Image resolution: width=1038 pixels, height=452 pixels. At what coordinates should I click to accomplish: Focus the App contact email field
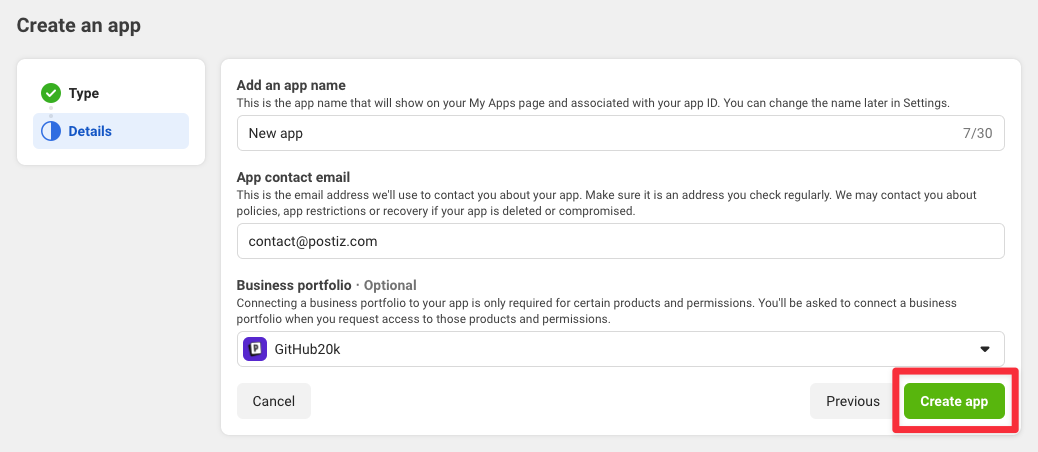(x=620, y=241)
